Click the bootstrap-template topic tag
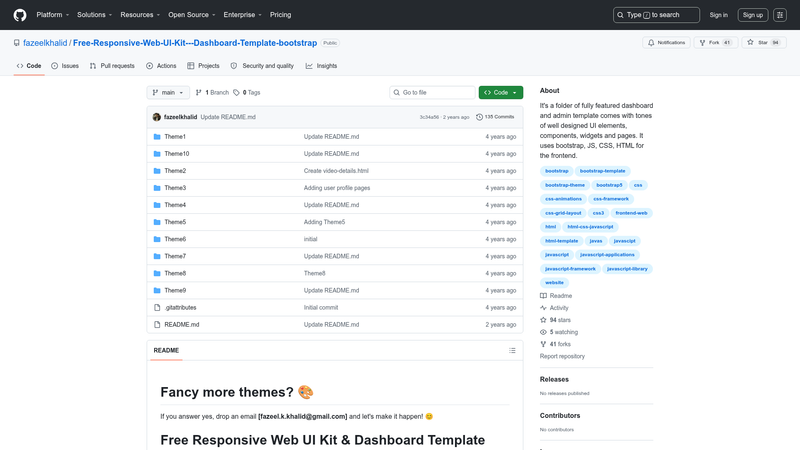The image size is (800, 450). click(602, 171)
